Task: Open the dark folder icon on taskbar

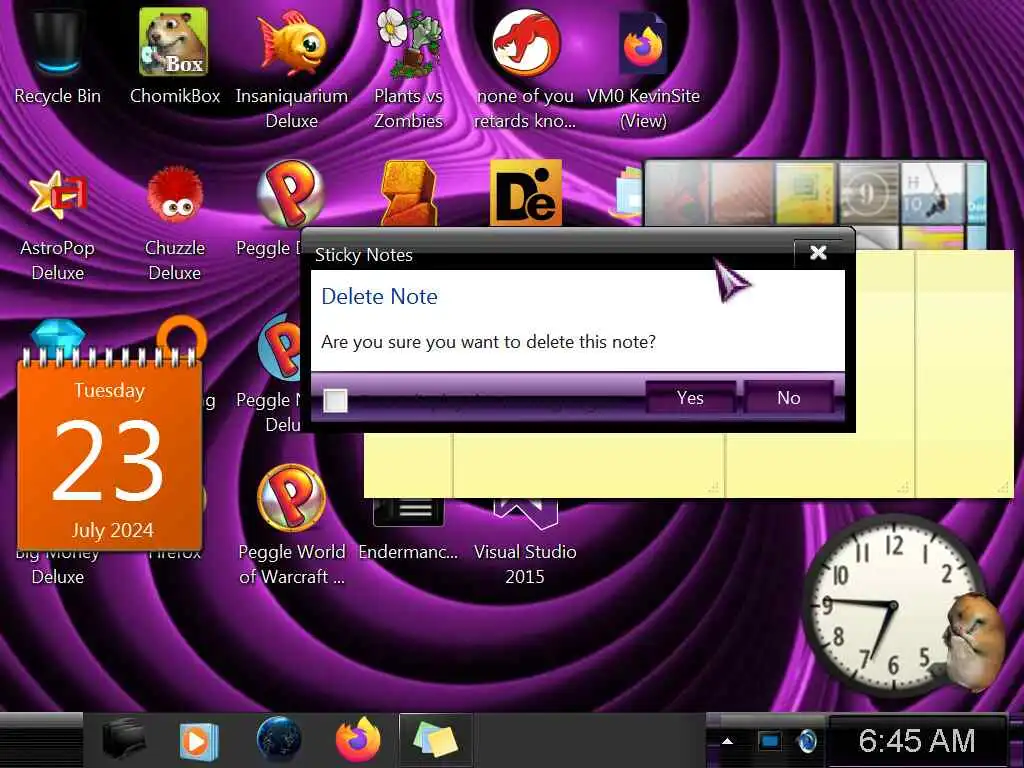Action: pyautogui.click(x=124, y=741)
